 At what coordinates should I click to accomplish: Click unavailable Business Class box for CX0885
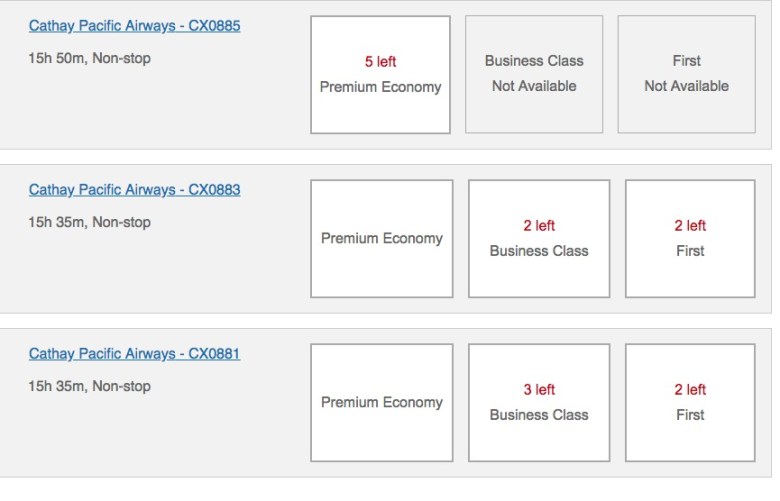pos(534,75)
